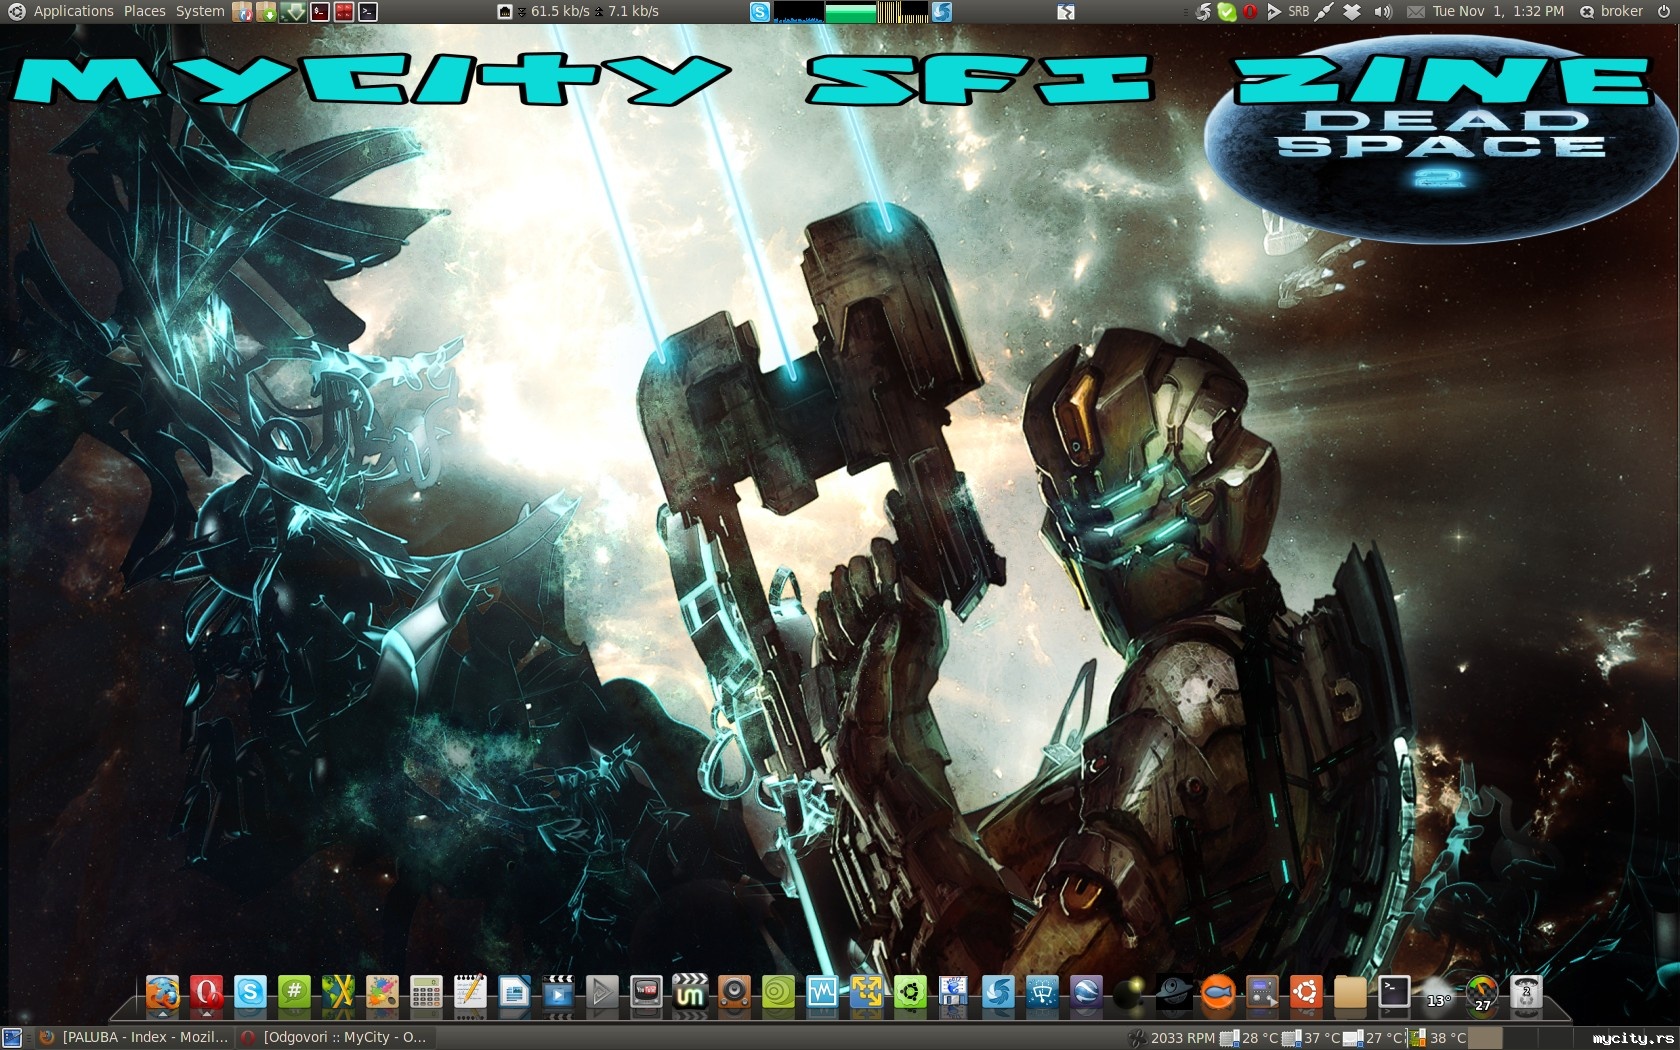Open the broker user menu
The height and width of the screenshot is (1050, 1680).
[1612, 11]
